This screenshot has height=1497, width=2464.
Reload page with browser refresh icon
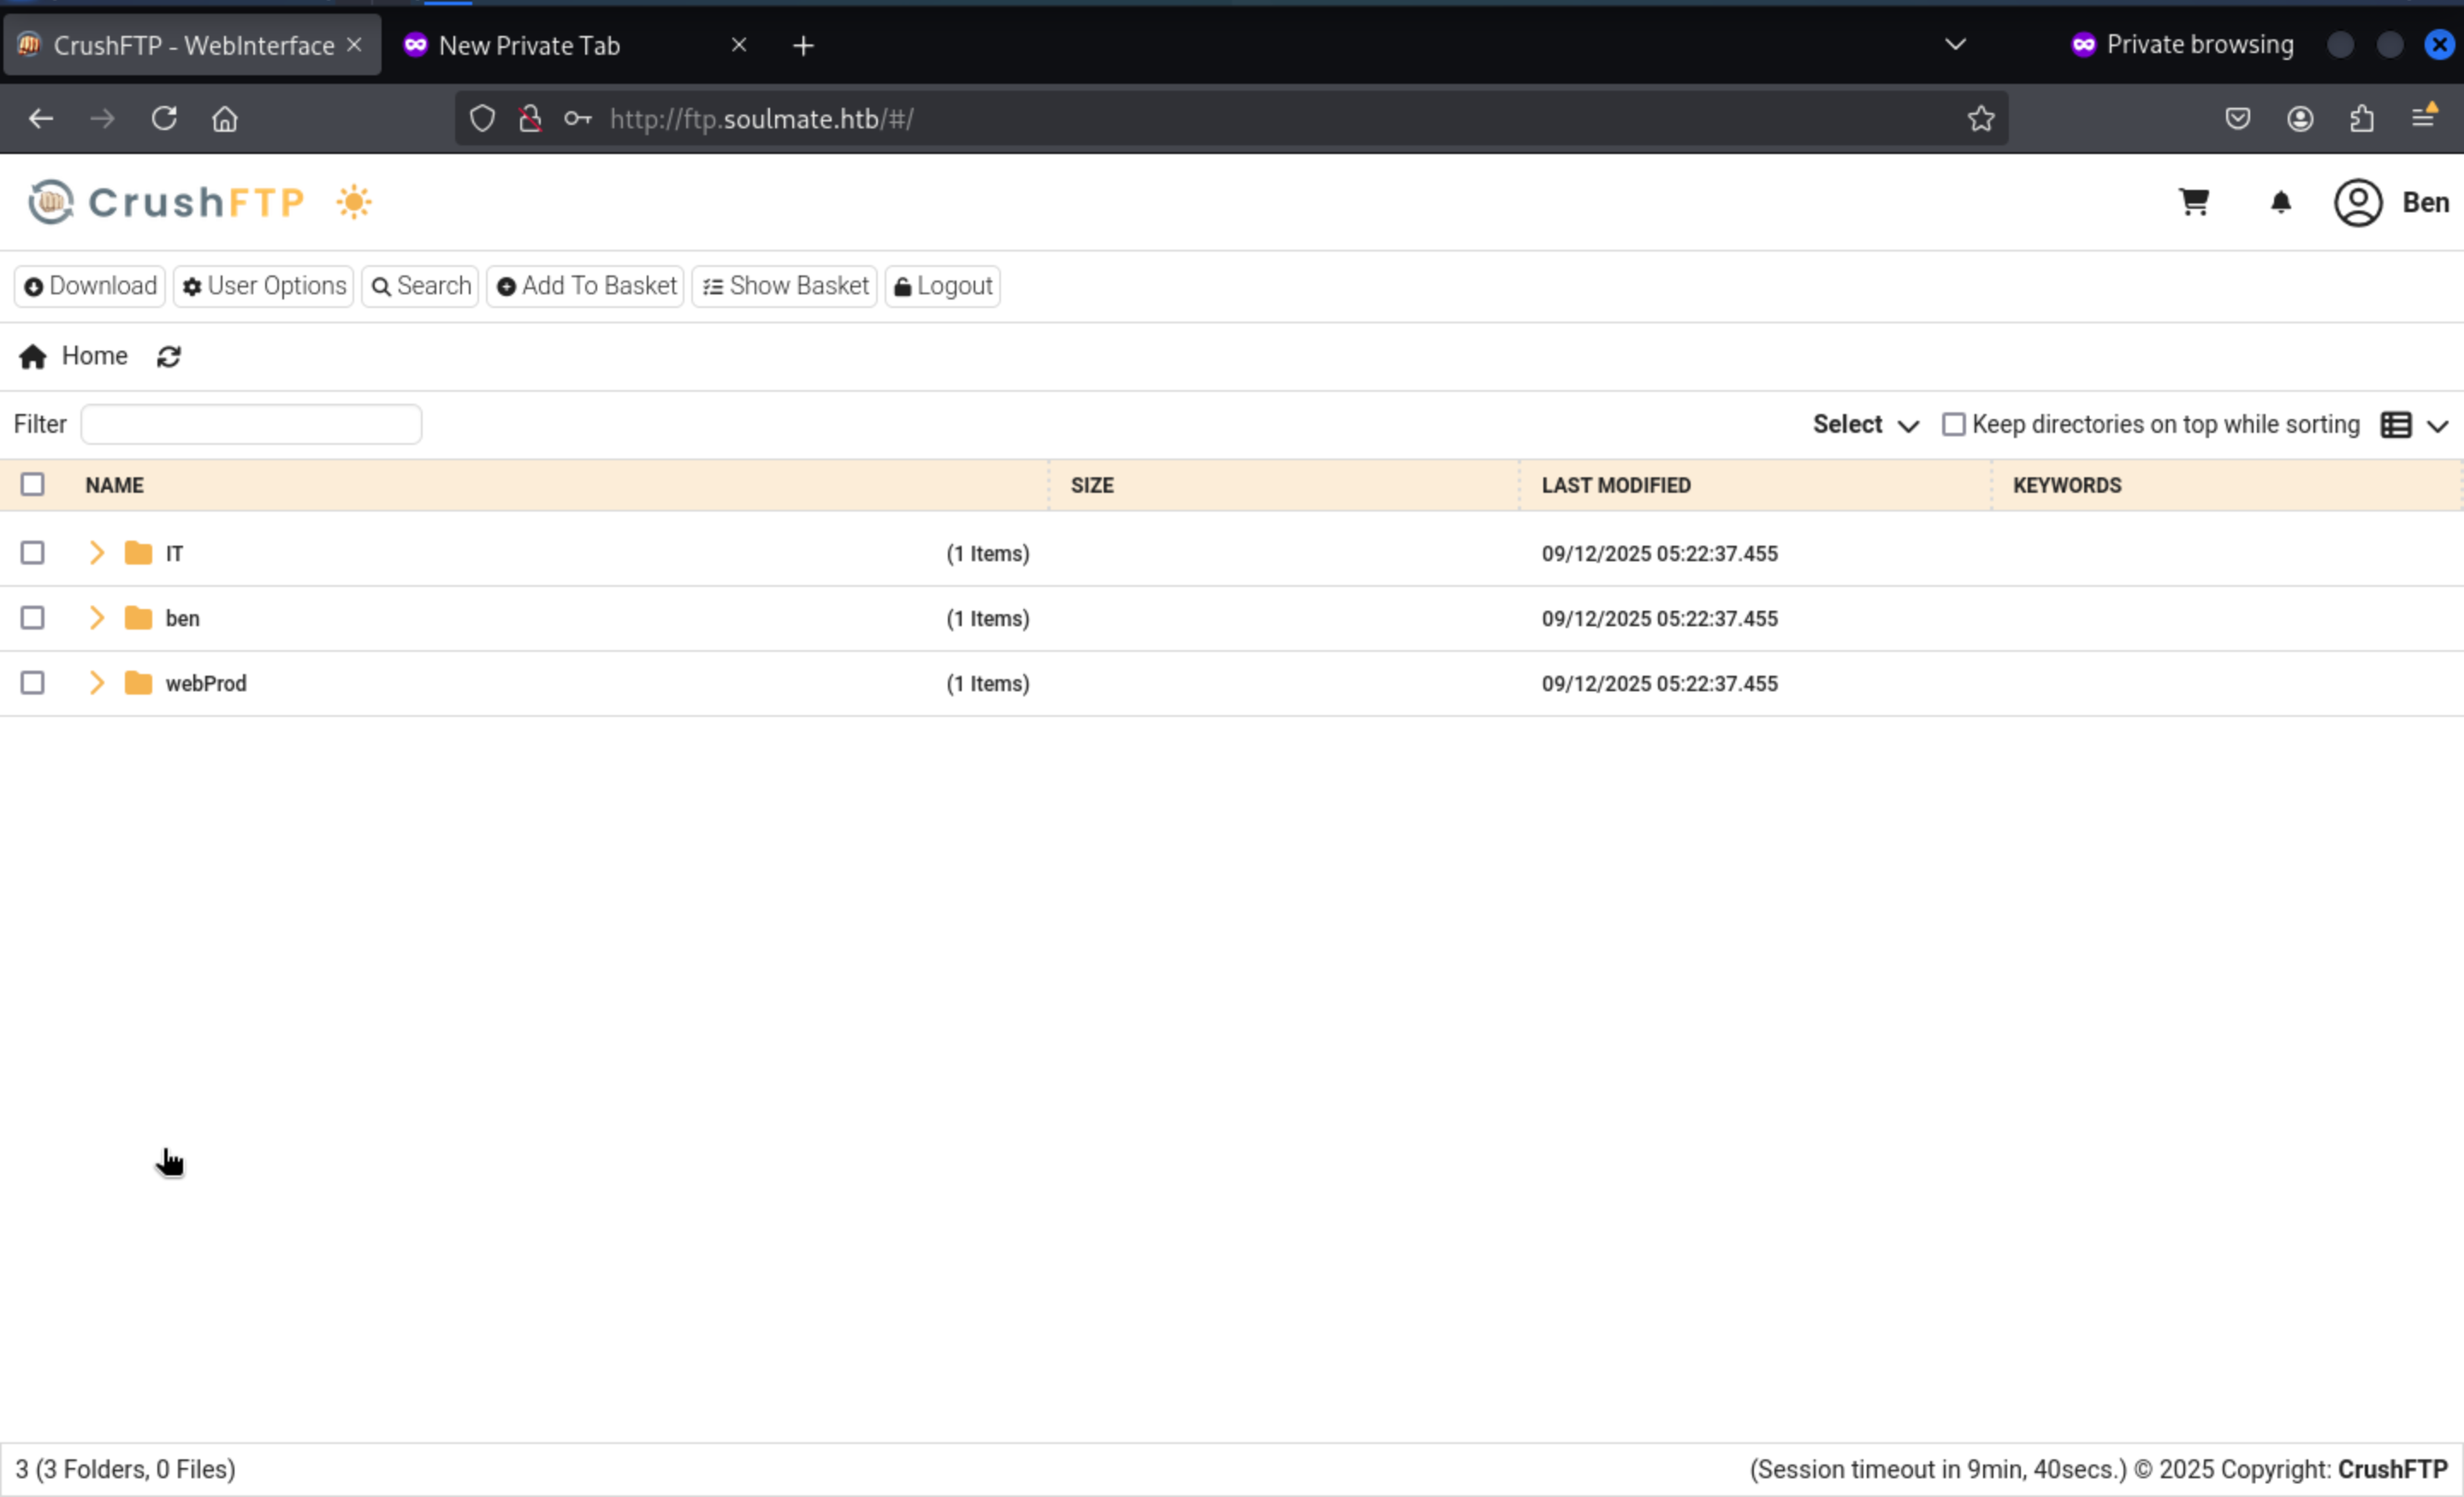164,119
